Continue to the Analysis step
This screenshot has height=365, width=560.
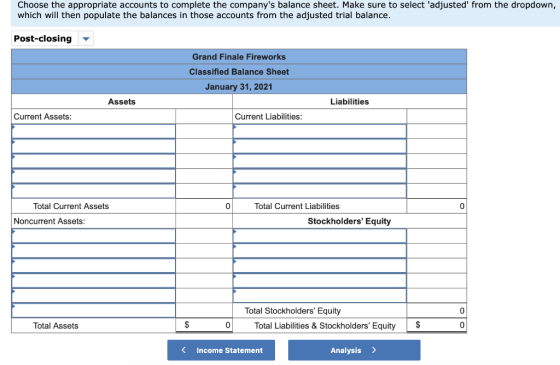tap(354, 350)
